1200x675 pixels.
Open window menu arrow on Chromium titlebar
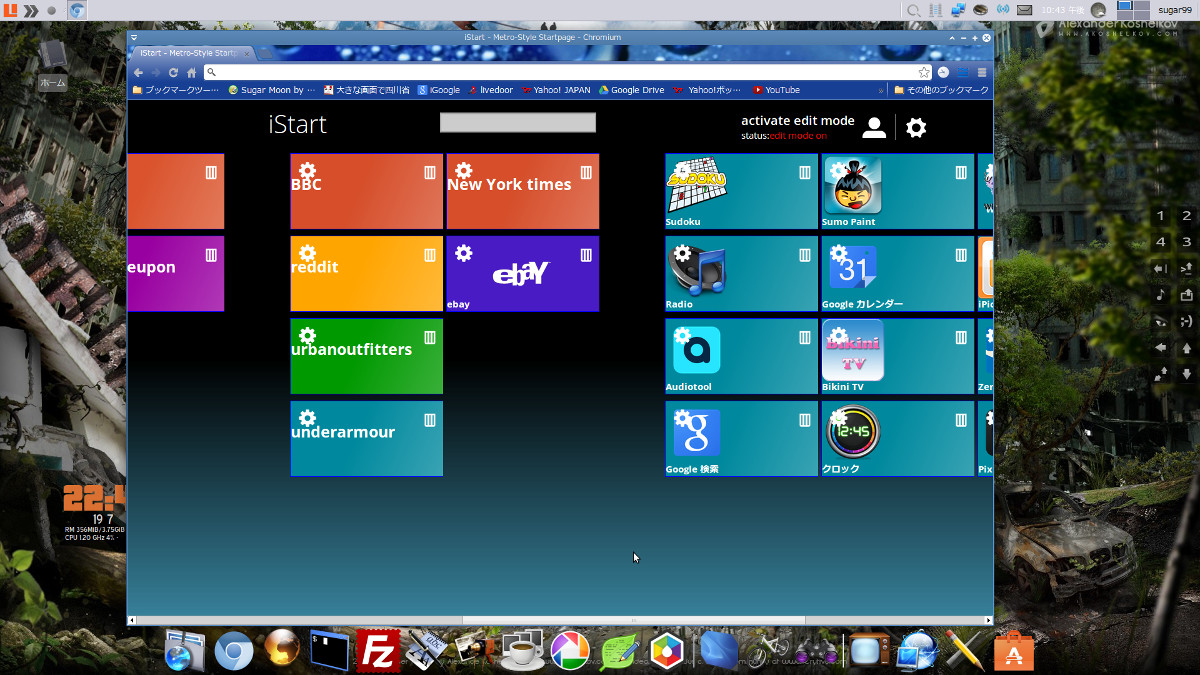coord(134,37)
